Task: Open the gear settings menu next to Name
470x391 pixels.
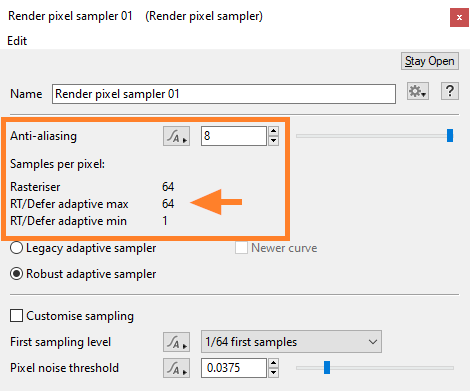Action: click(x=418, y=91)
